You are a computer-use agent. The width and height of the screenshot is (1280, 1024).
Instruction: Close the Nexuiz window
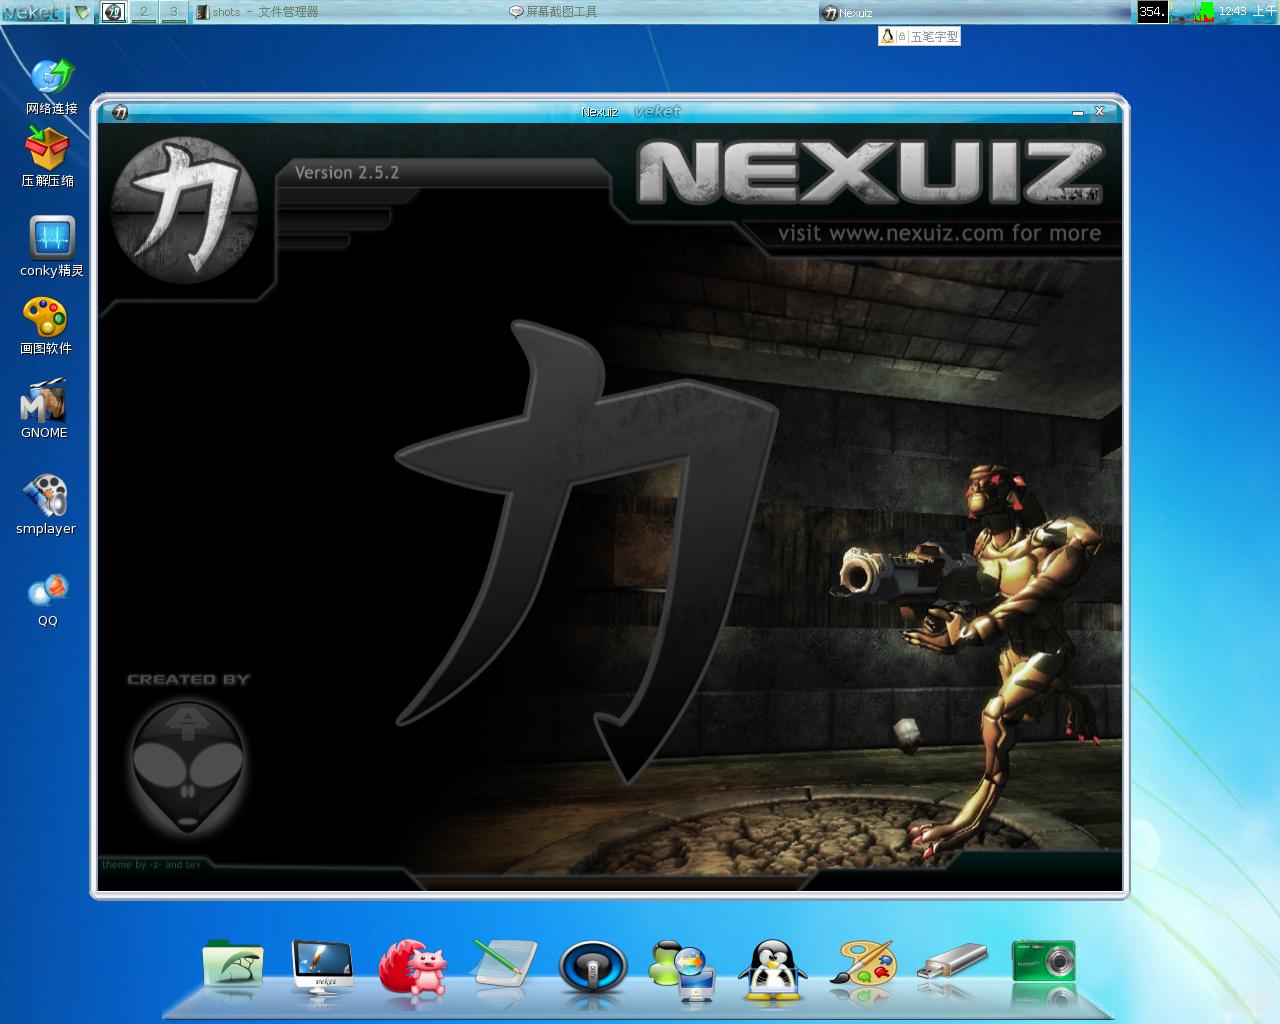pos(1099,111)
